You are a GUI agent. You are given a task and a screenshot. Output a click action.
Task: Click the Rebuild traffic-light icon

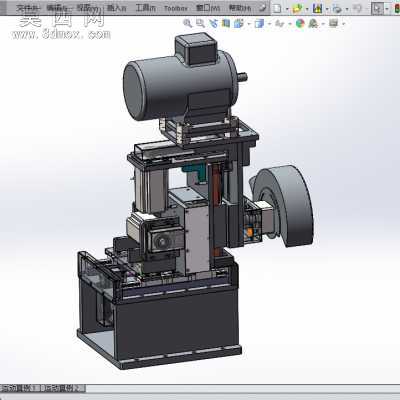tap(397, 9)
